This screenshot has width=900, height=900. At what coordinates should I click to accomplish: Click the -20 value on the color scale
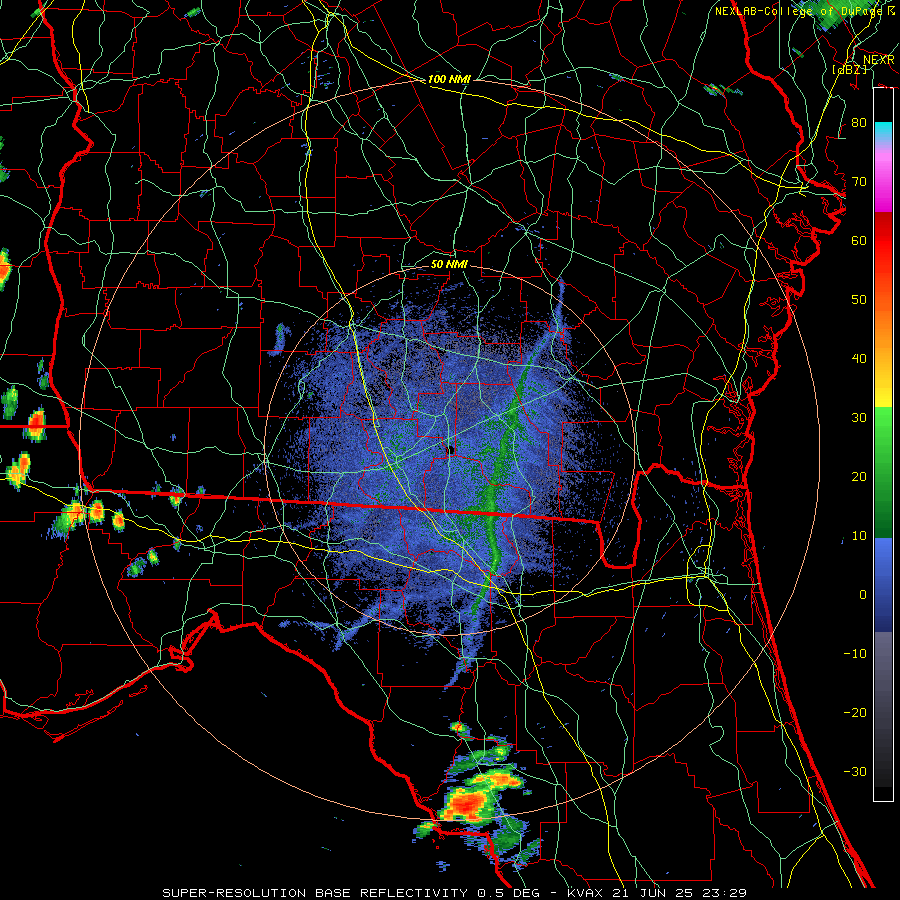(x=855, y=712)
